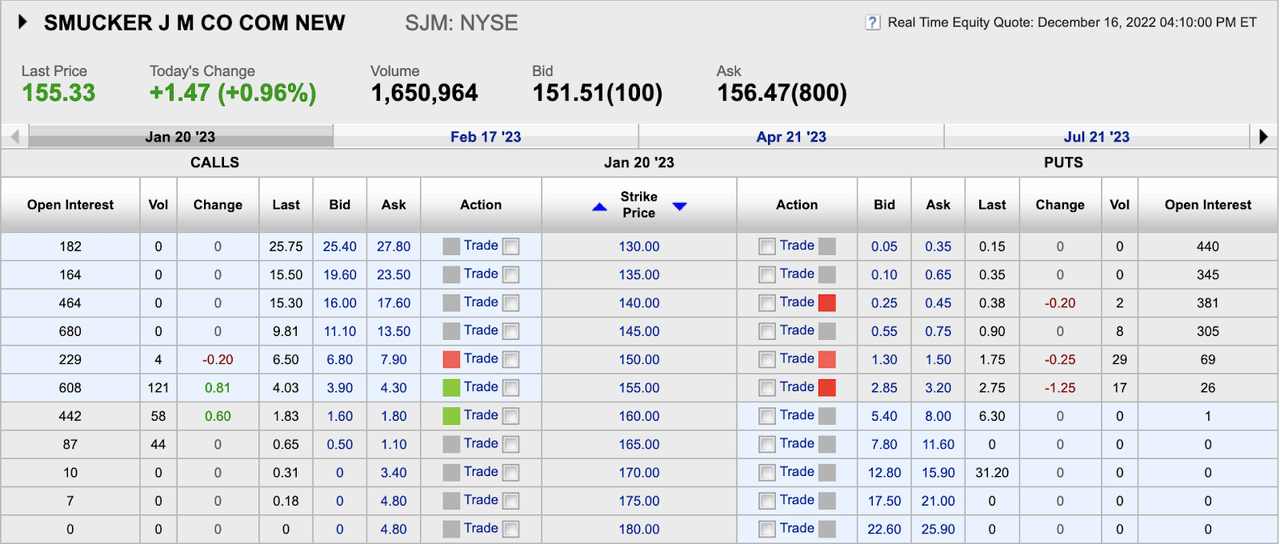Click the green call indicator at strike 160.00

(x=451, y=416)
